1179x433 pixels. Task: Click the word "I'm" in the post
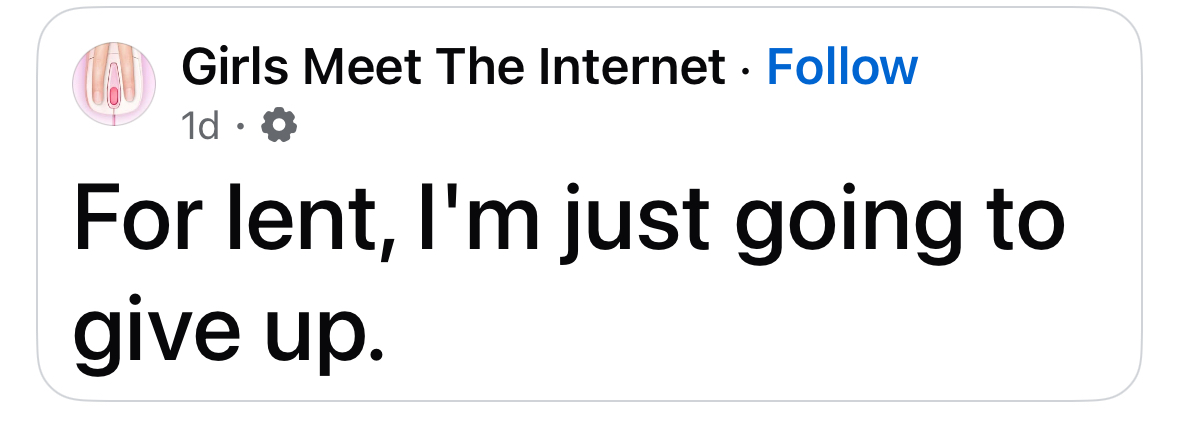(x=462, y=223)
